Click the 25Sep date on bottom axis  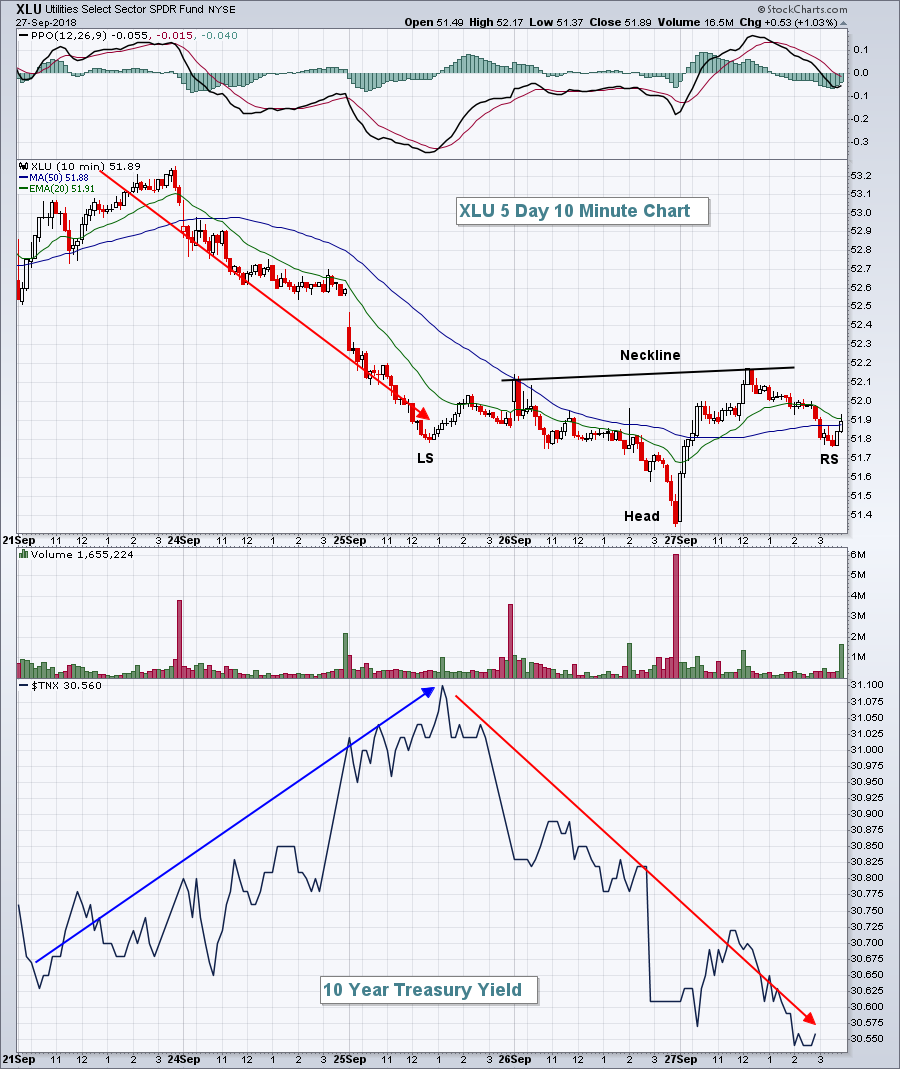click(x=350, y=1059)
